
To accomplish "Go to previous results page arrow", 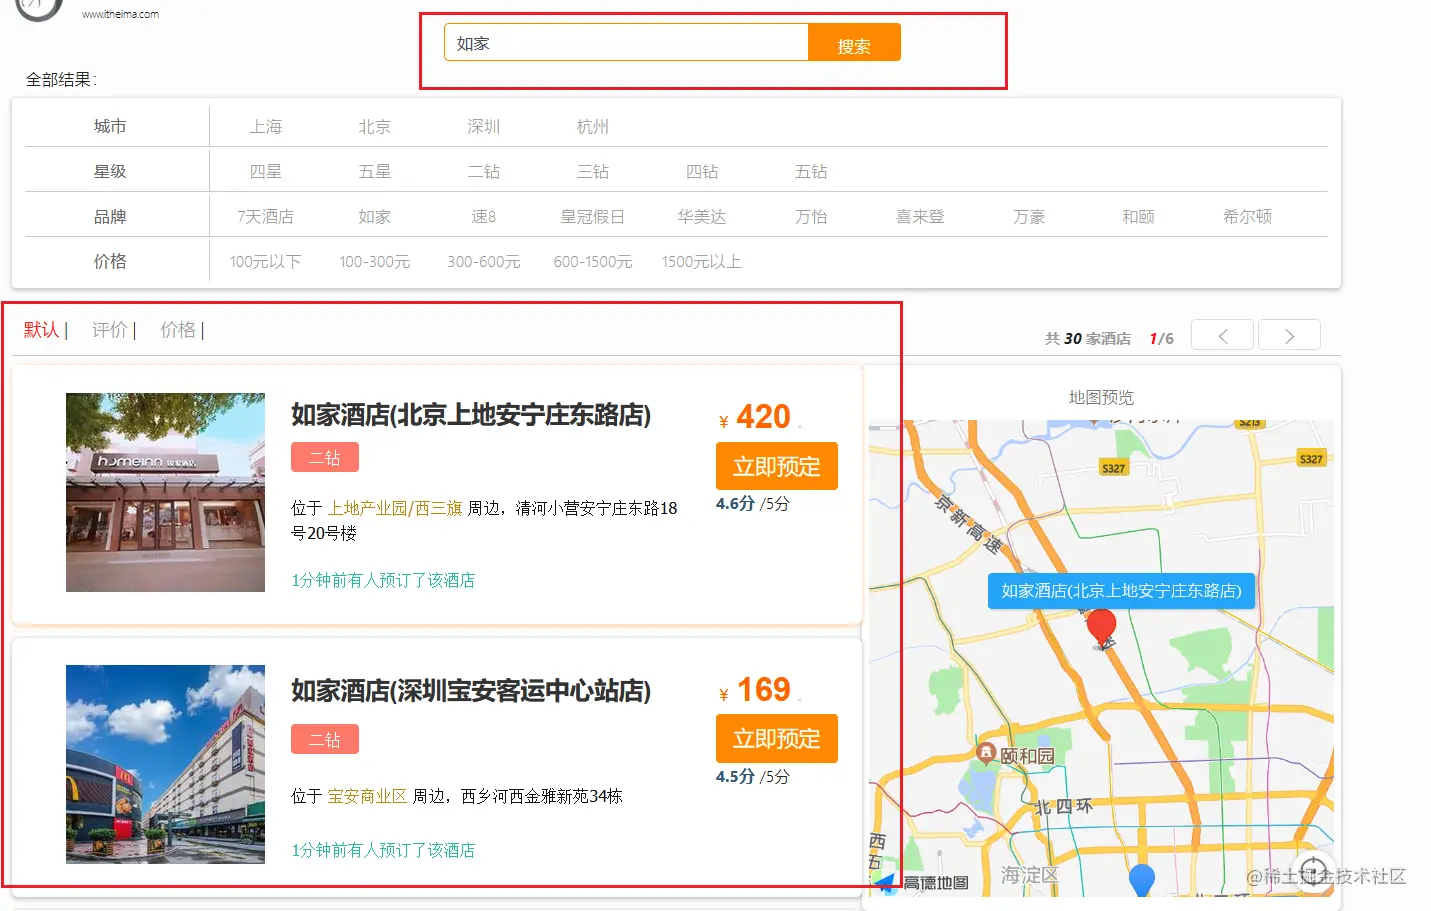I will [1223, 336].
